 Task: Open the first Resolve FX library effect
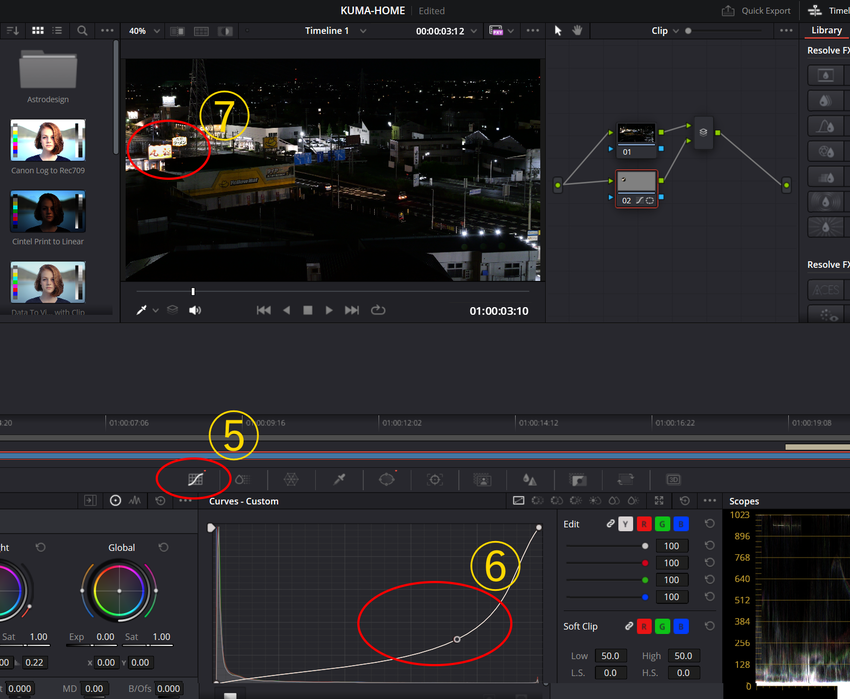pos(826,75)
